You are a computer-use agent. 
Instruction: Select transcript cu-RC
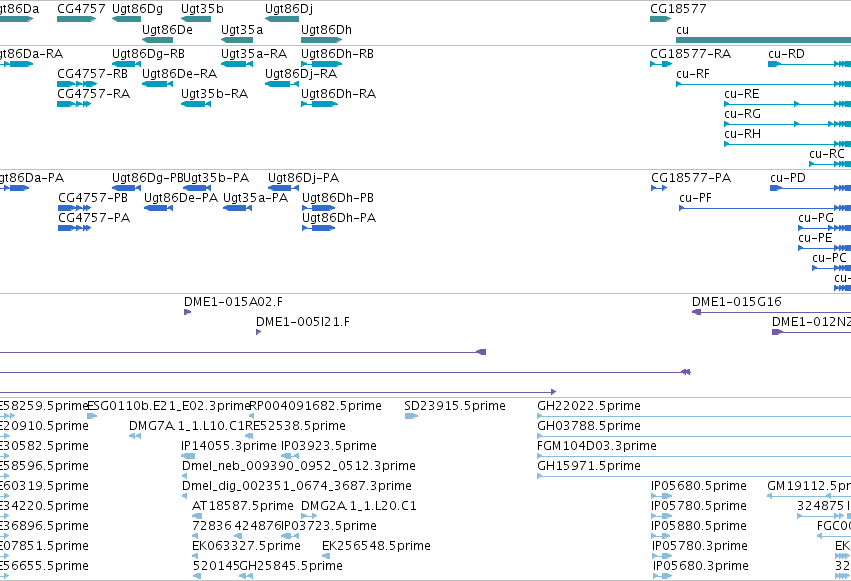tap(830, 164)
